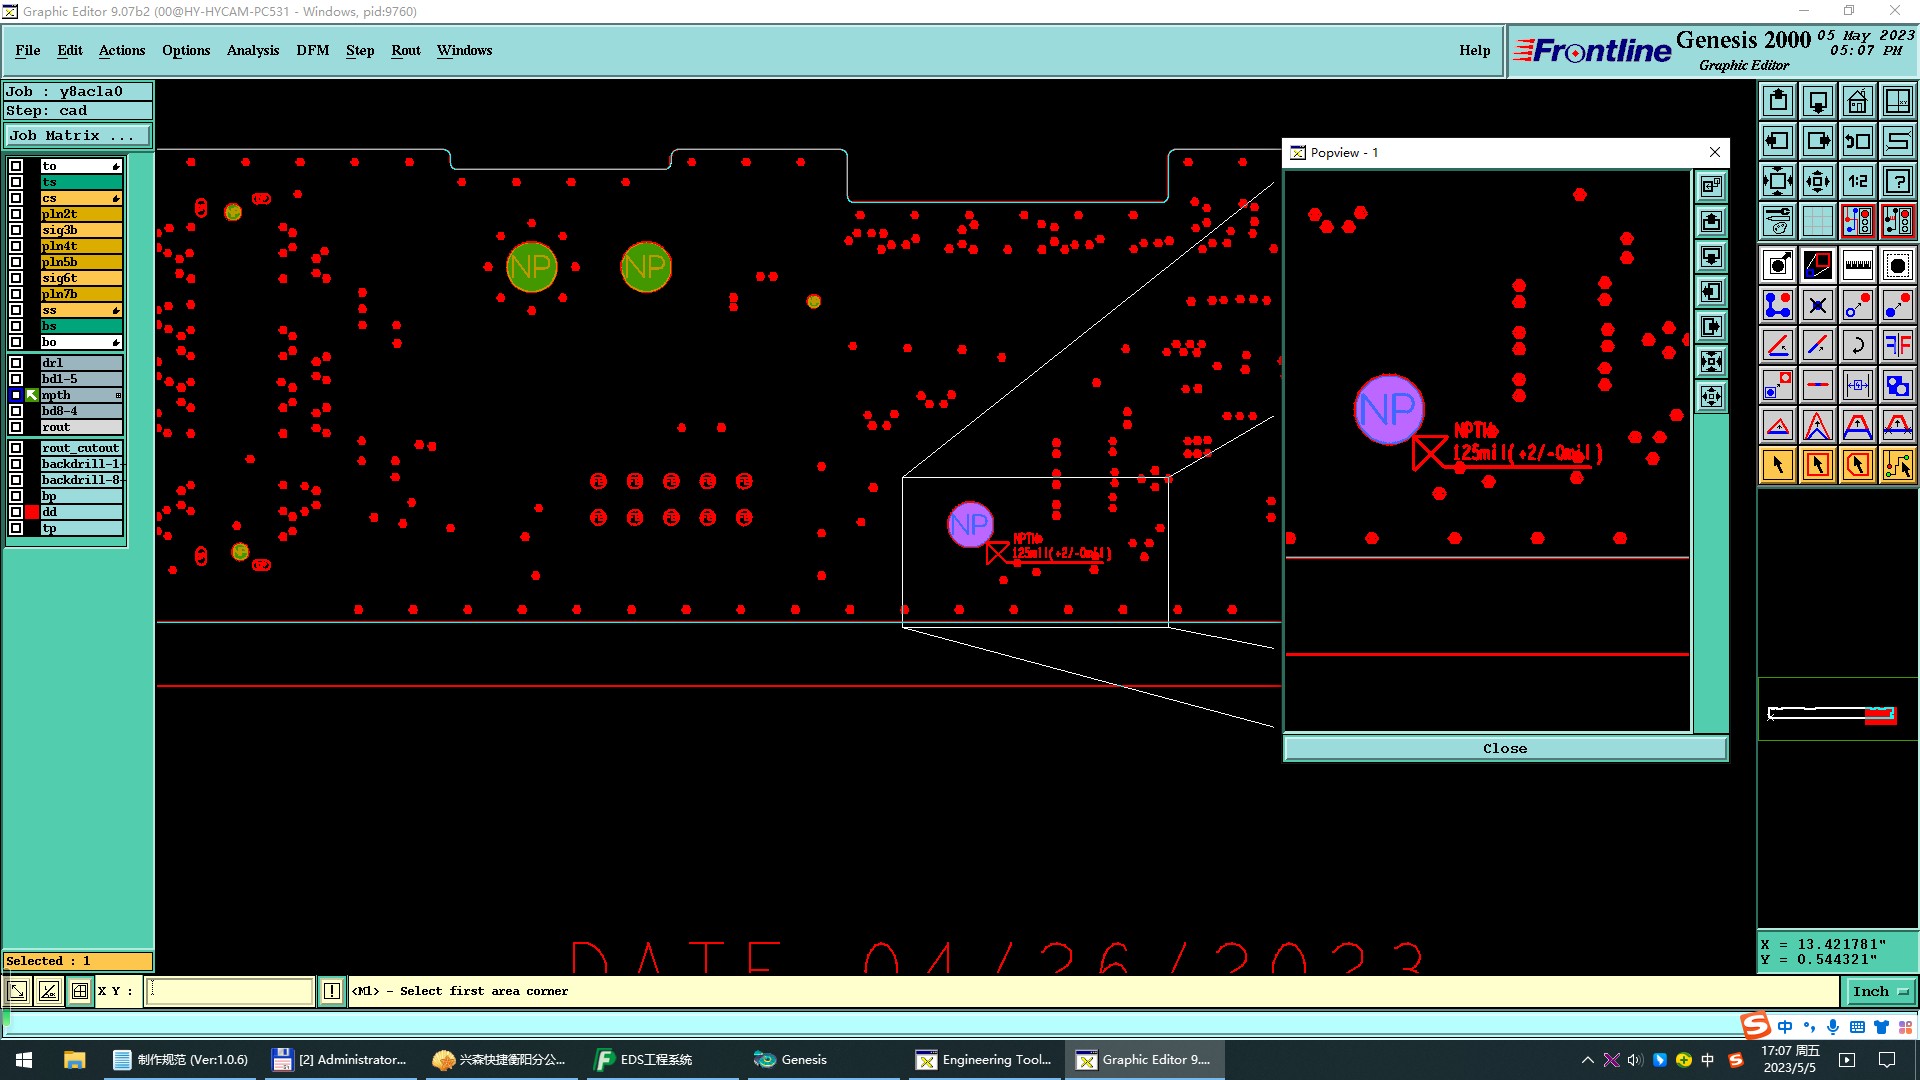The image size is (1920, 1080).
Task: Toggle display checkbox for layer drl
Action: click(16, 363)
